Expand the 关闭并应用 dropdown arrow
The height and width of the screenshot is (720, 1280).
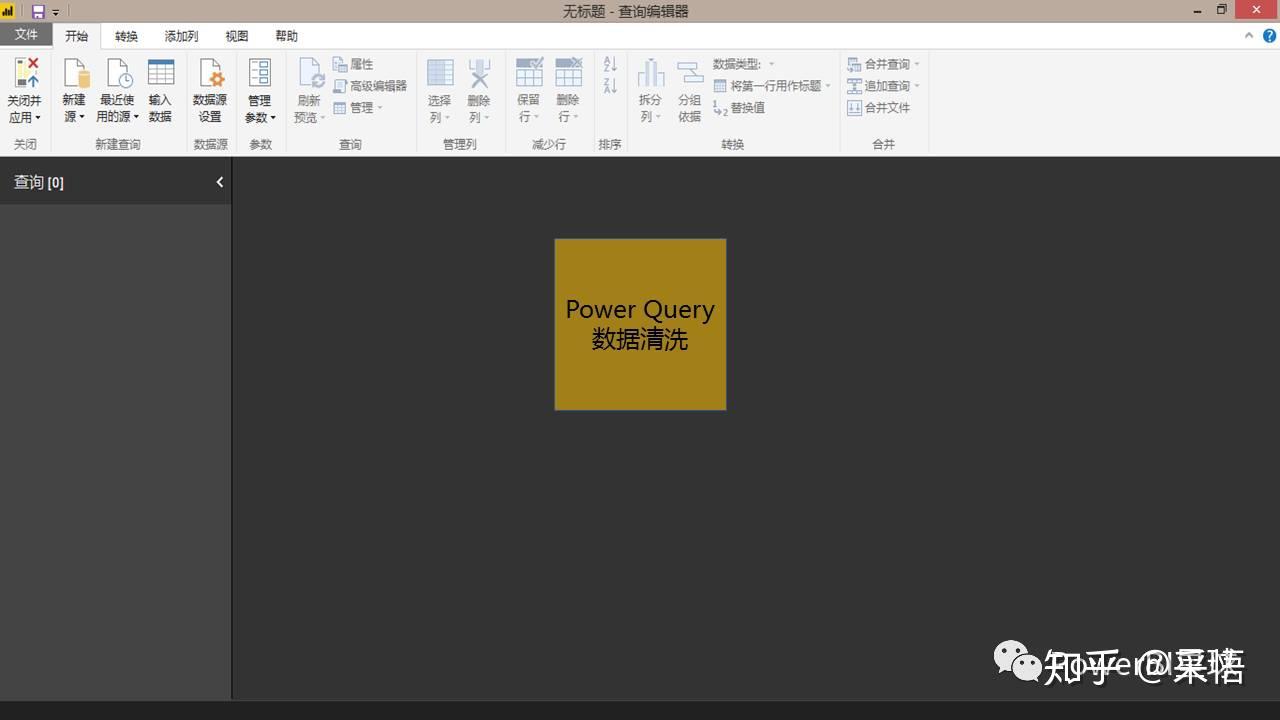click(38, 118)
